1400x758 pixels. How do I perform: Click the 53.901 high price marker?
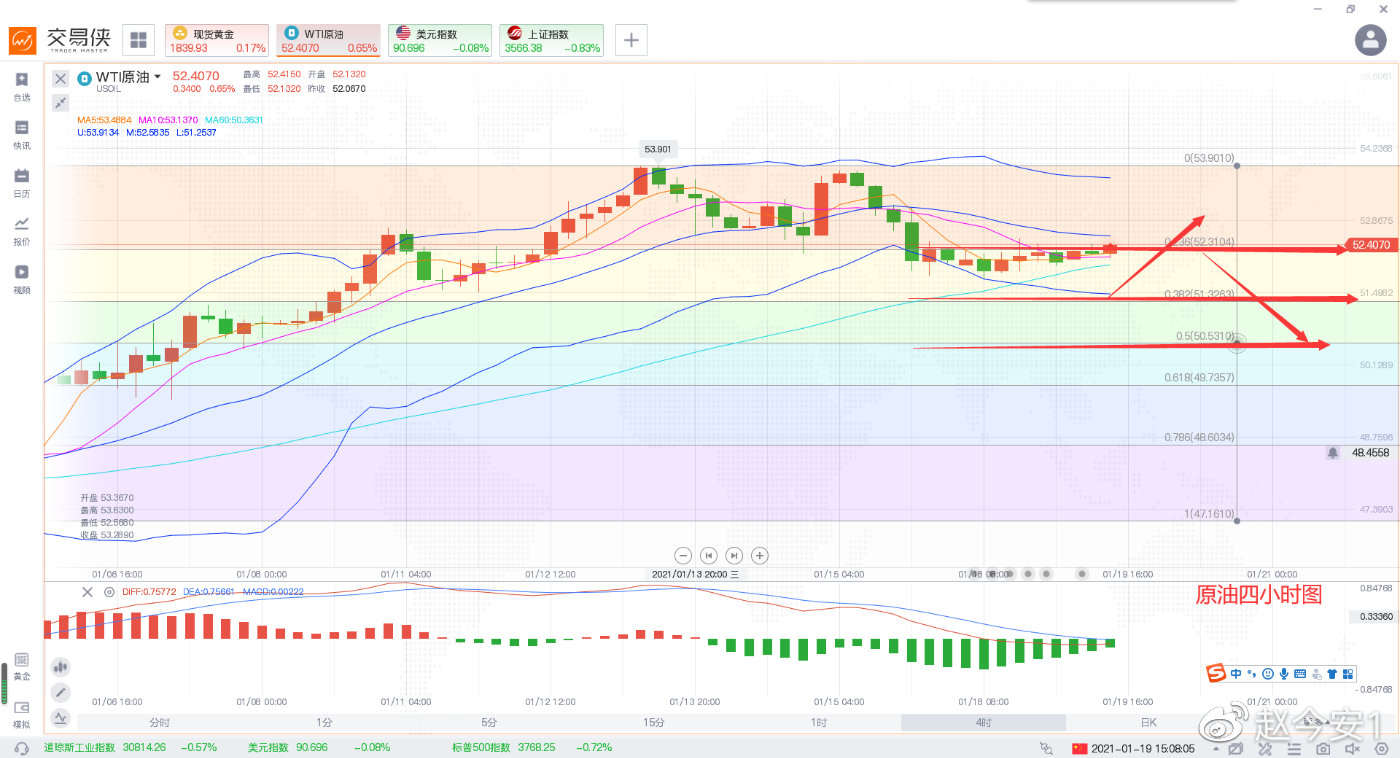tap(657, 149)
